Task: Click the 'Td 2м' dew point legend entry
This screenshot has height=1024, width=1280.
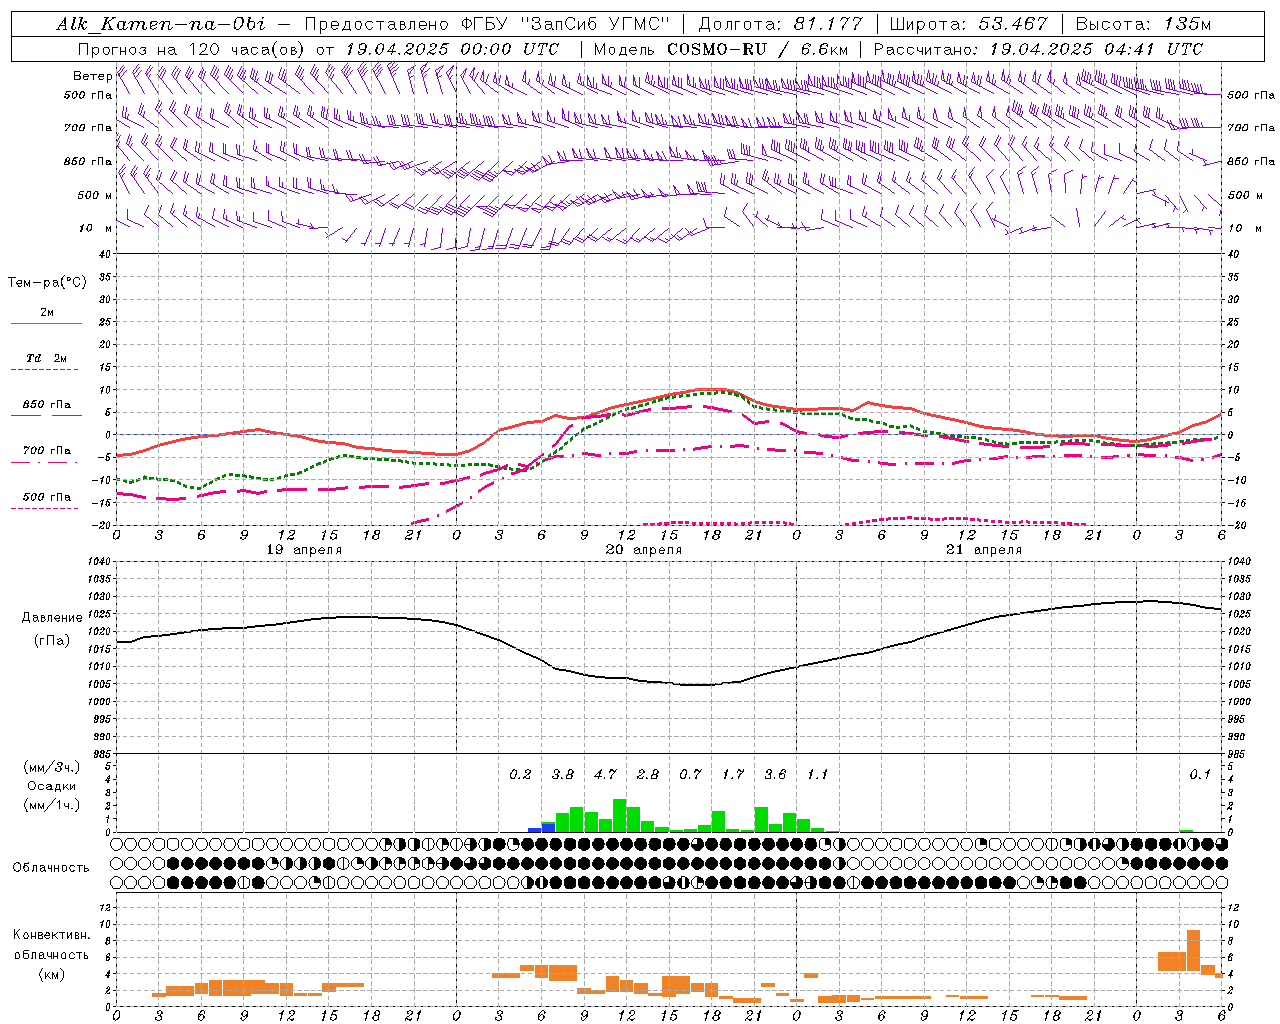Action: click(x=47, y=358)
